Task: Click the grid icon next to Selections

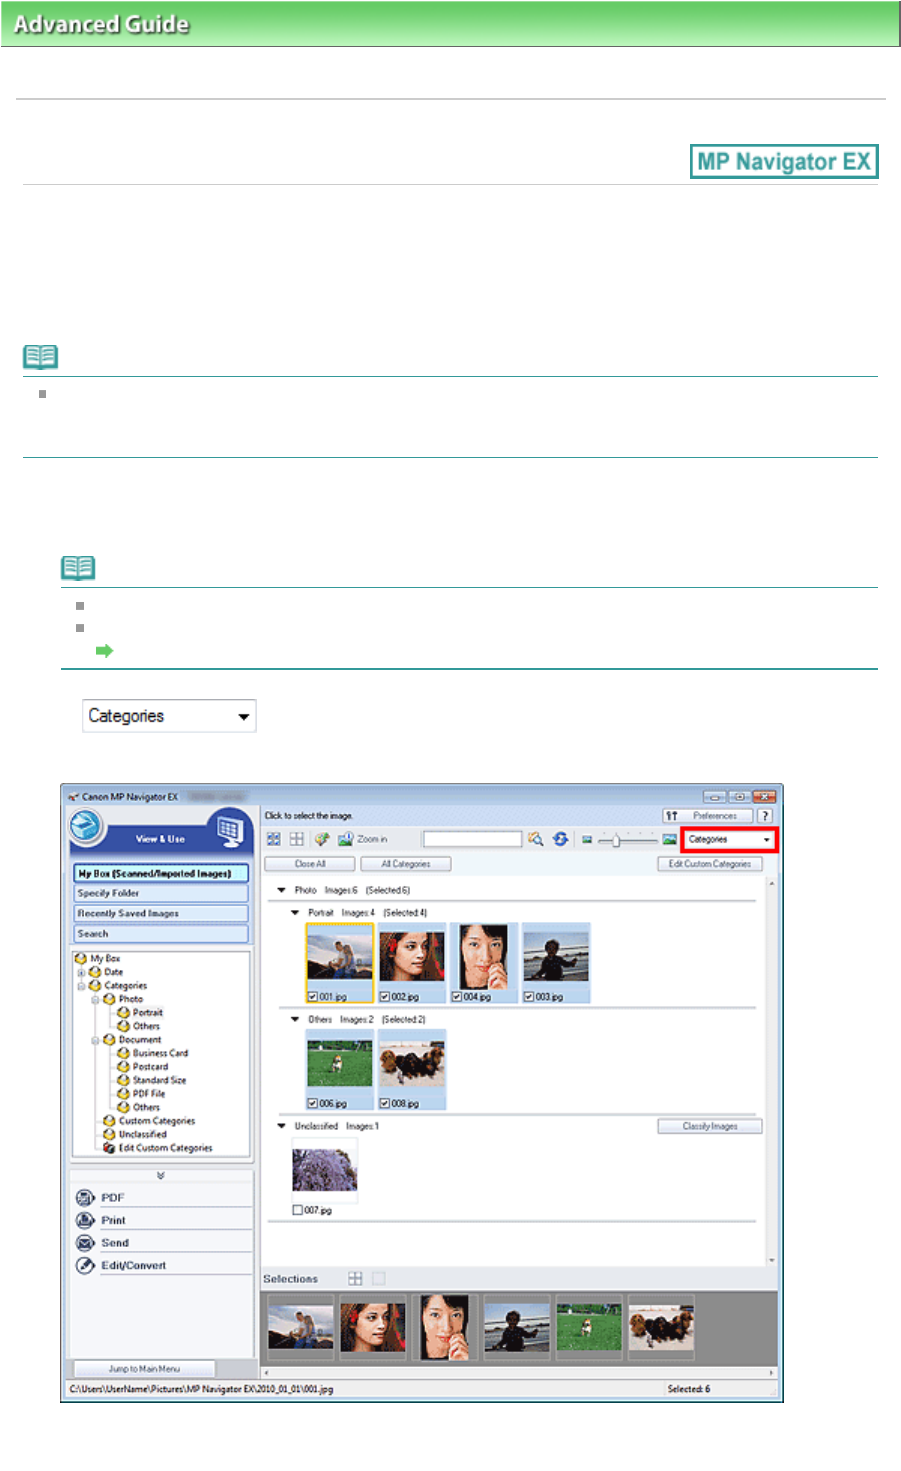Action: [355, 1278]
